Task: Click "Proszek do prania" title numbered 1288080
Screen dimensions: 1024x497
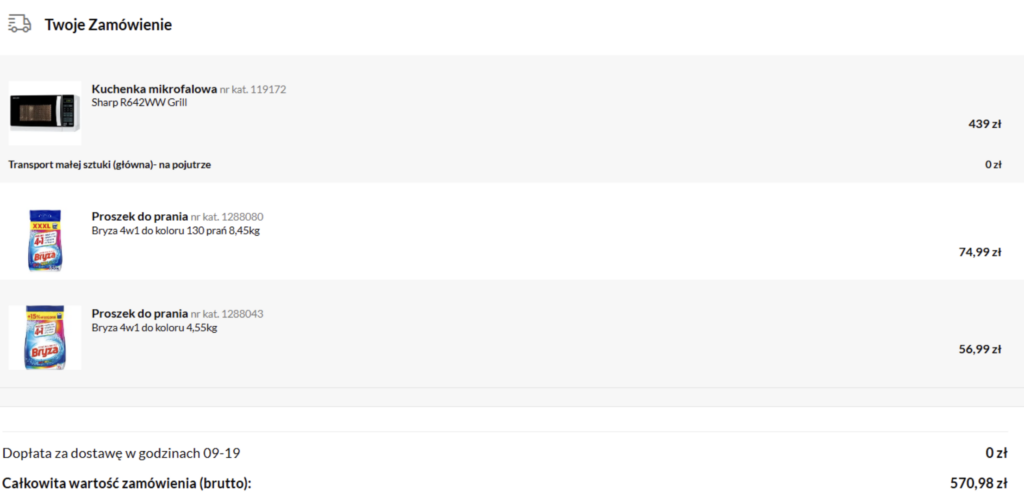Action: pos(139,217)
